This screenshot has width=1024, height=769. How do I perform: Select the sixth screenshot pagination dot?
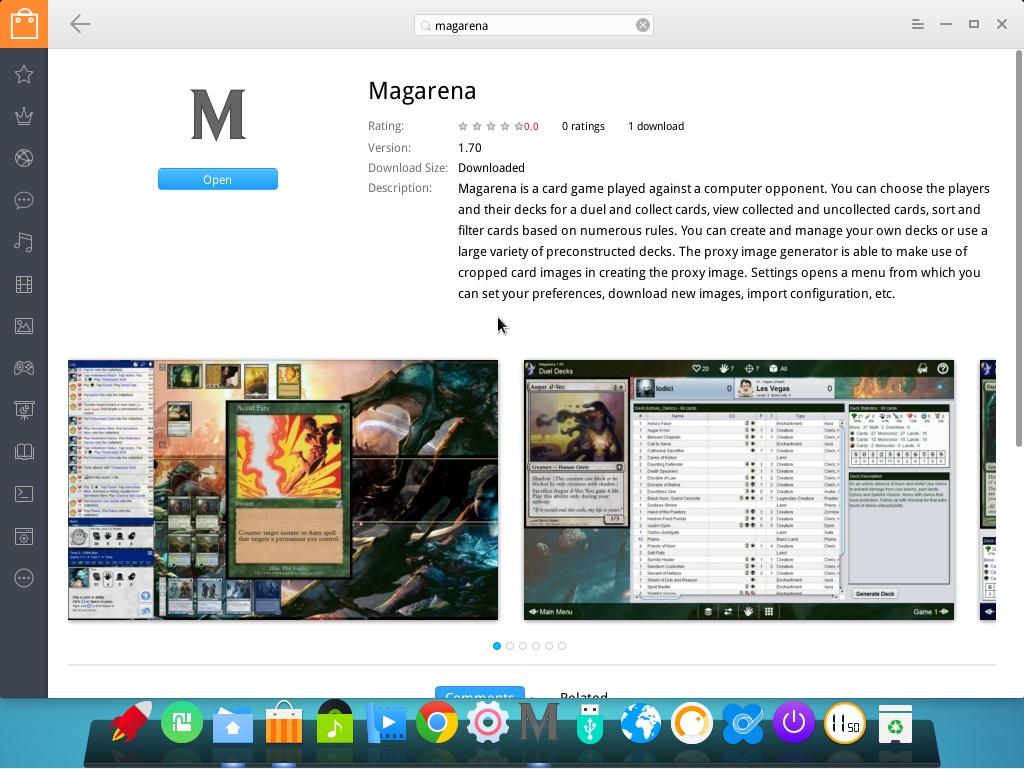[x=562, y=646]
